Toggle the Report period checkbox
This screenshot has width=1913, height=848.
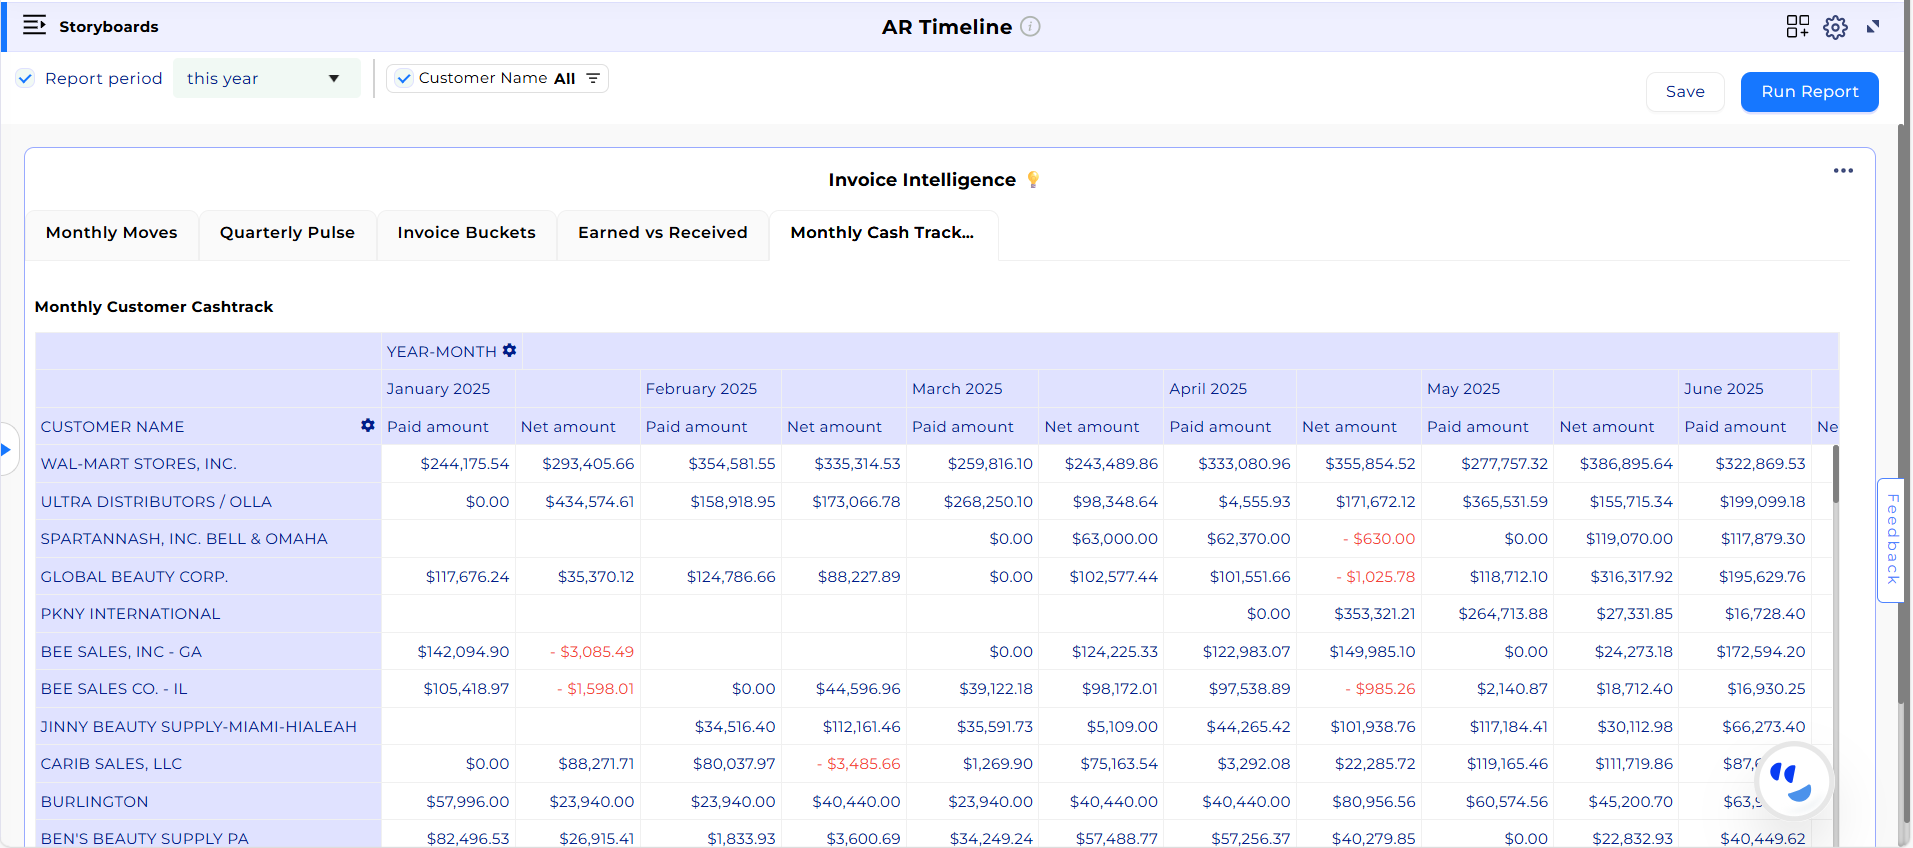pyautogui.click(x=26, y=78)
